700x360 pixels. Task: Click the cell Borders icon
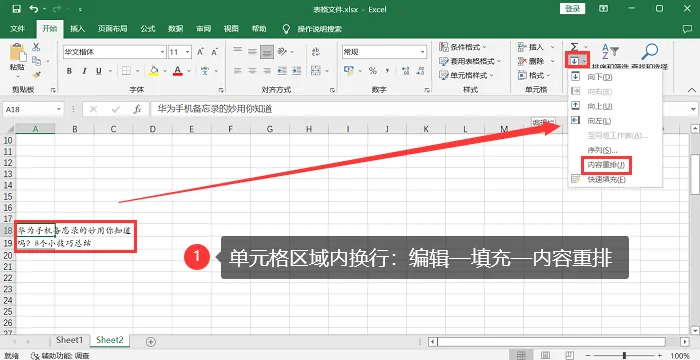126,71
